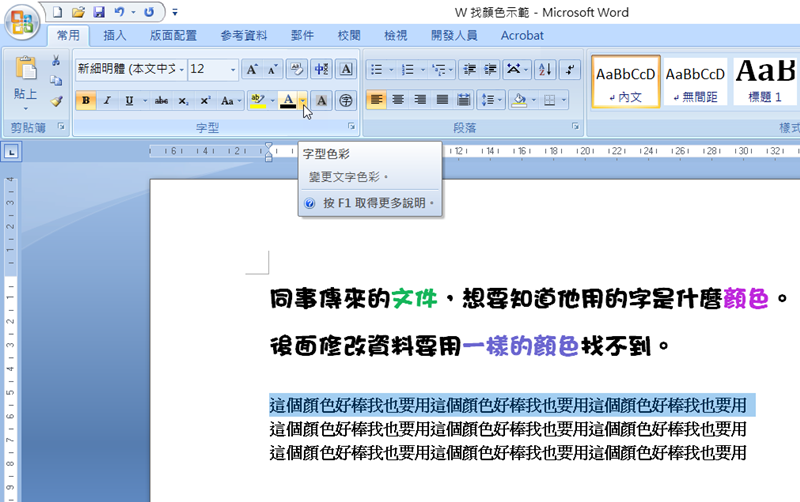The width and height of the screenshot is (800, 502).
Task: Toggle strikethrough abc formatting
Action: (161, 101)
